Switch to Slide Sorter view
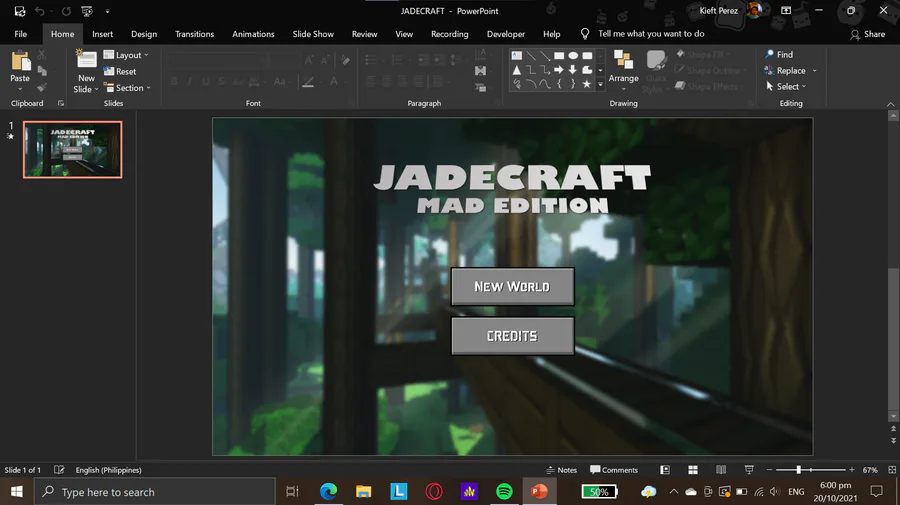 click(692, 470)
